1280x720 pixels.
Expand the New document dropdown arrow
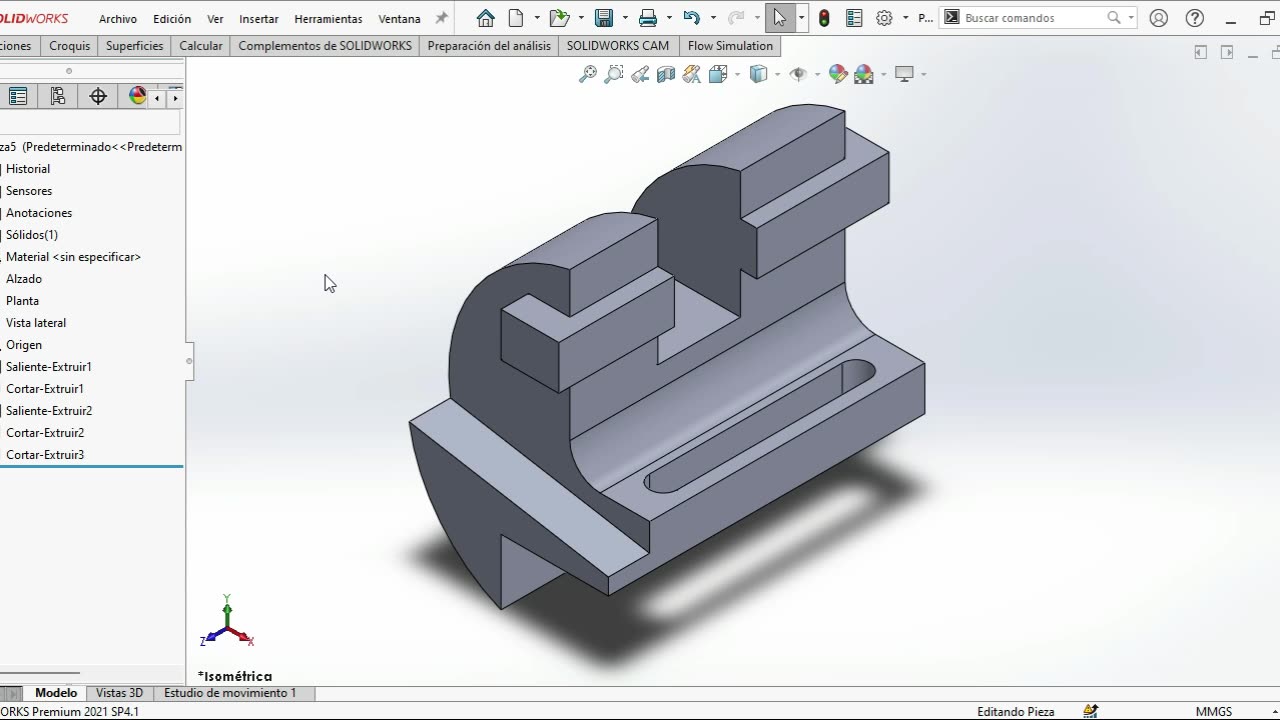pyautogui.click(x=537, y=18)
